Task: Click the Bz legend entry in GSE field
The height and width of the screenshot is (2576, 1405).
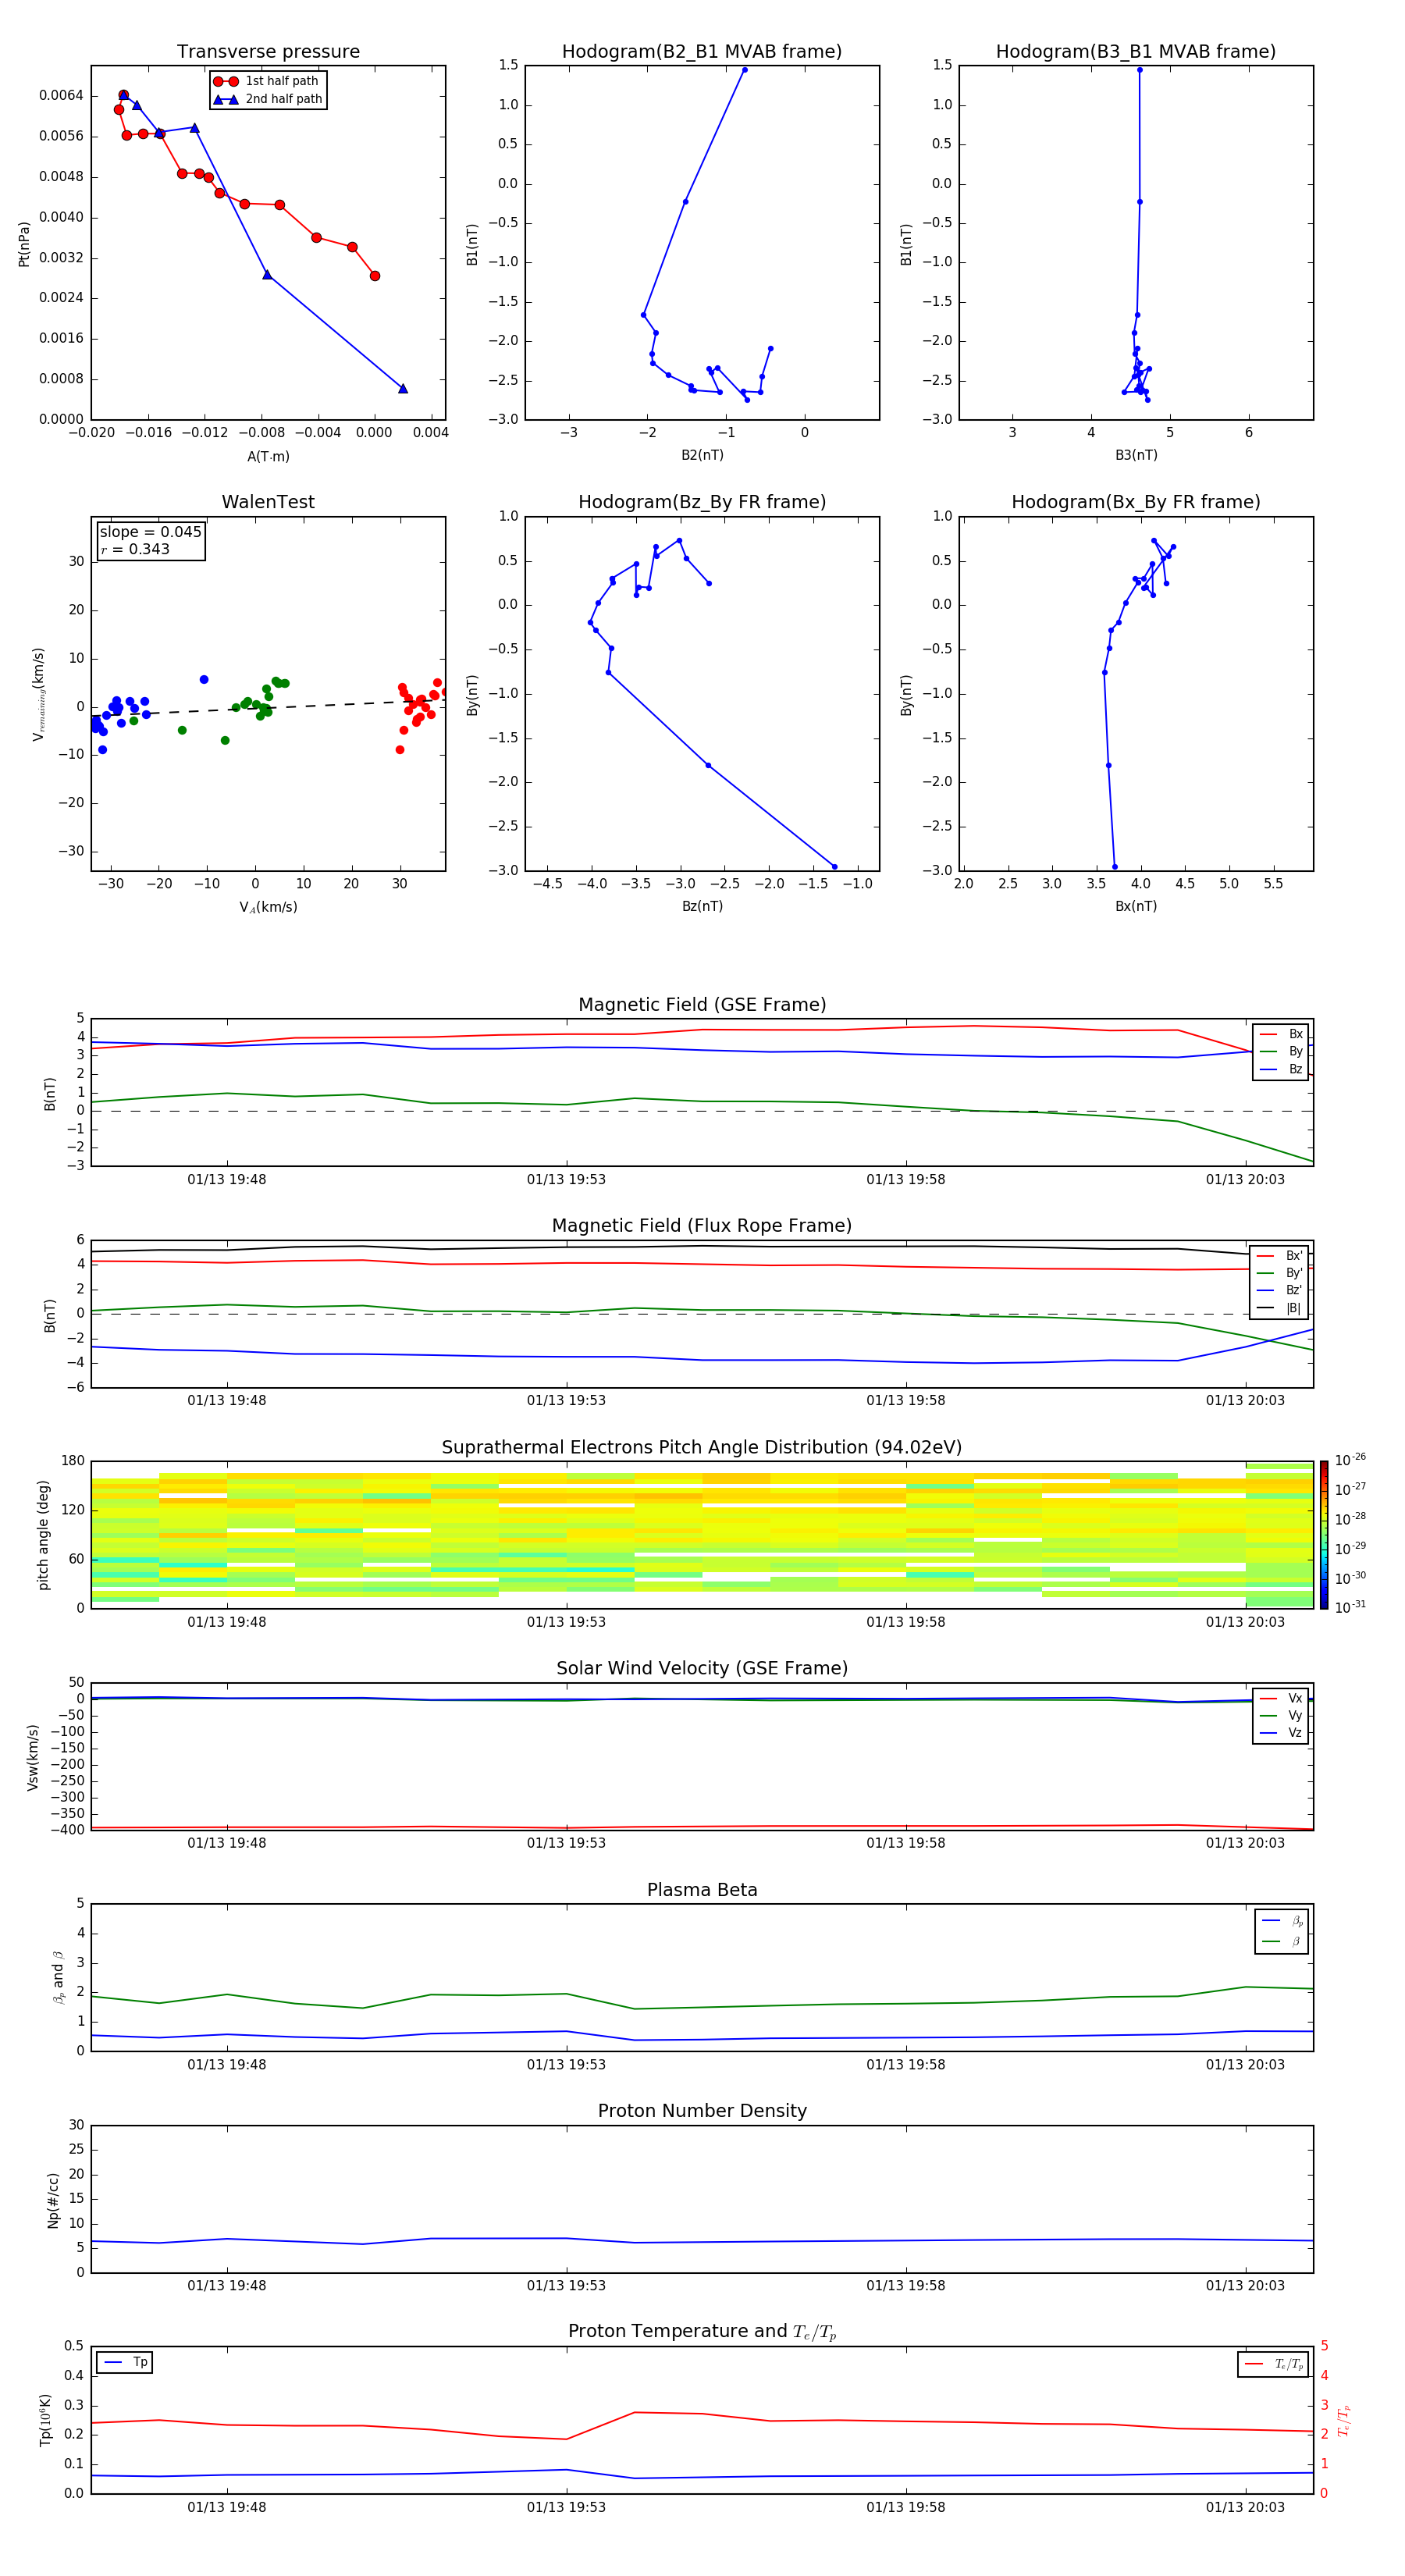Action: tap(1281, 1070)
